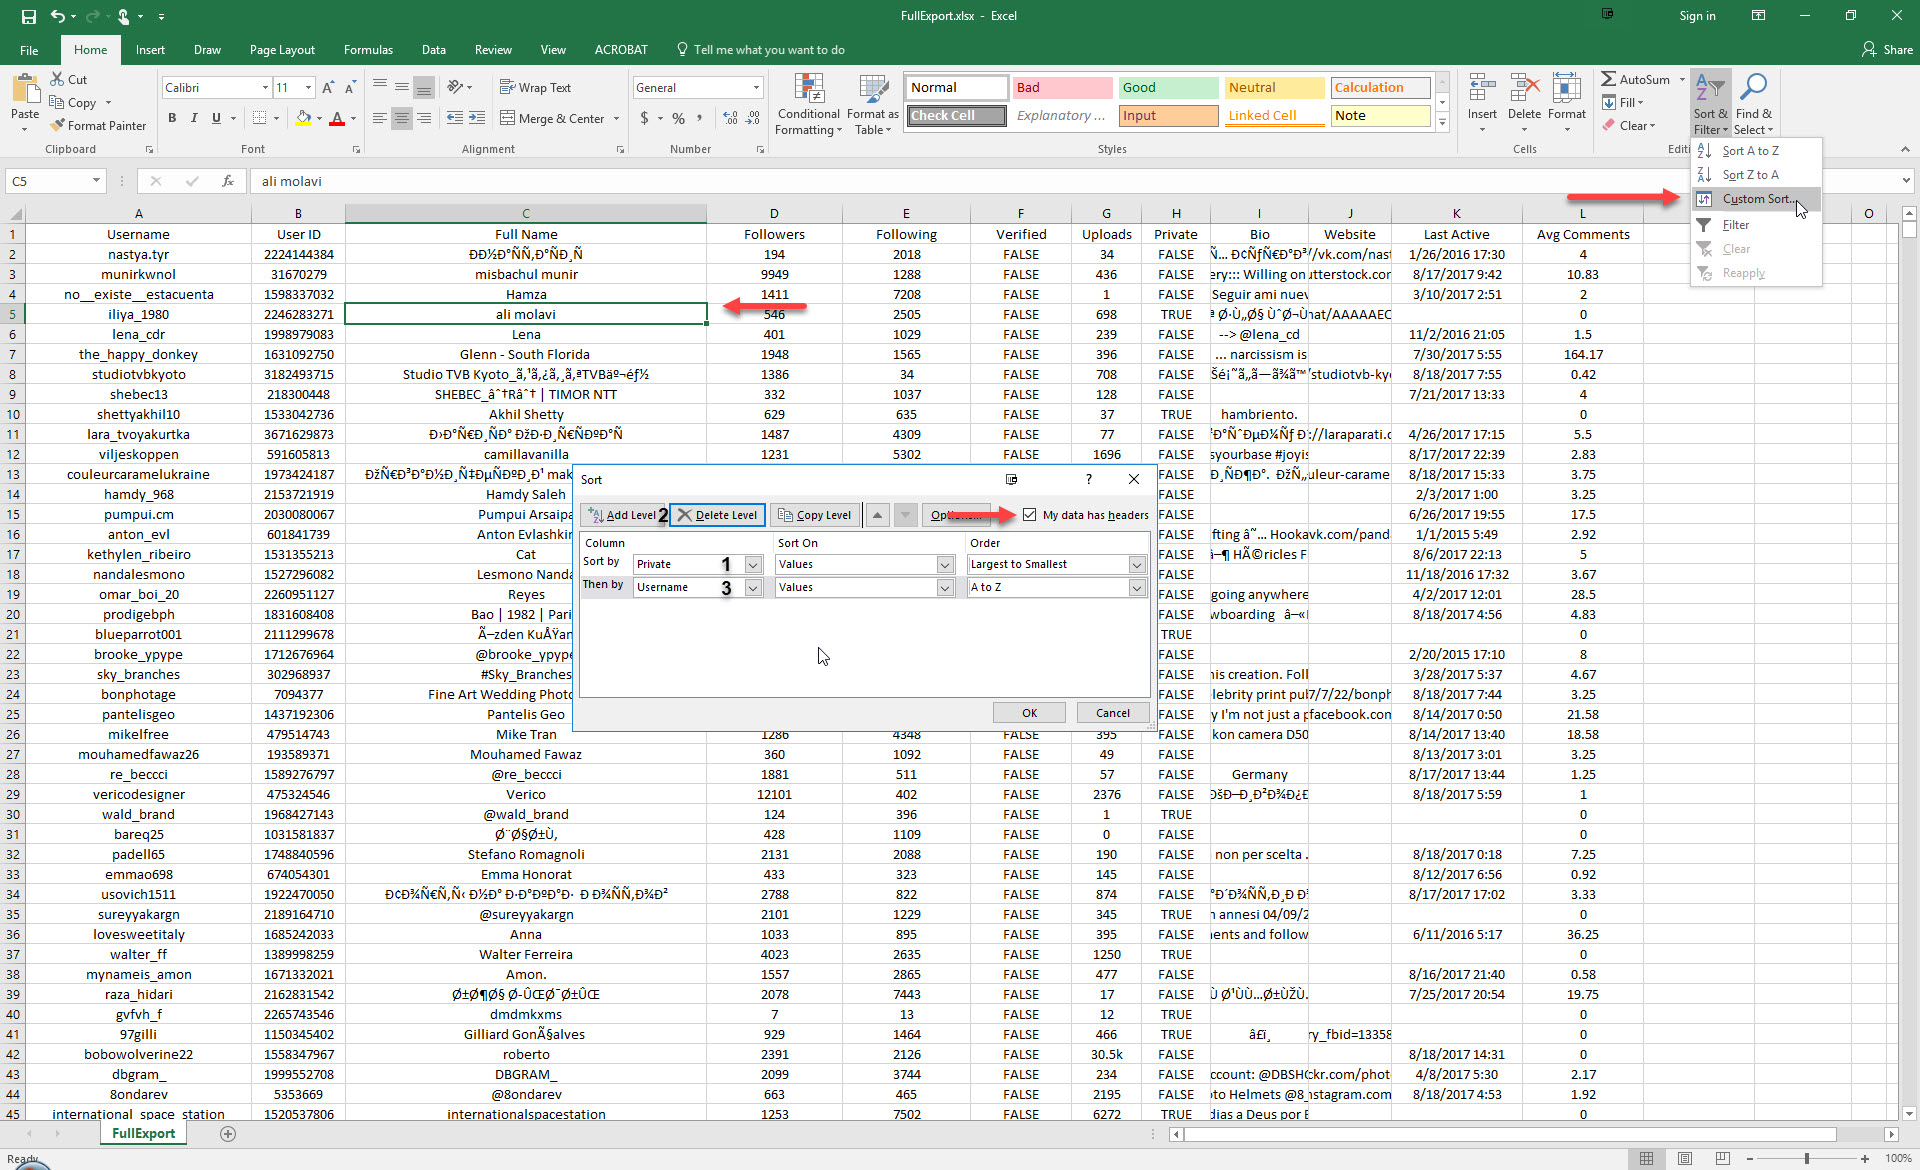Open Format as Table gallery
Screen dimensions: 1920x1170
(x=873, y=104)
